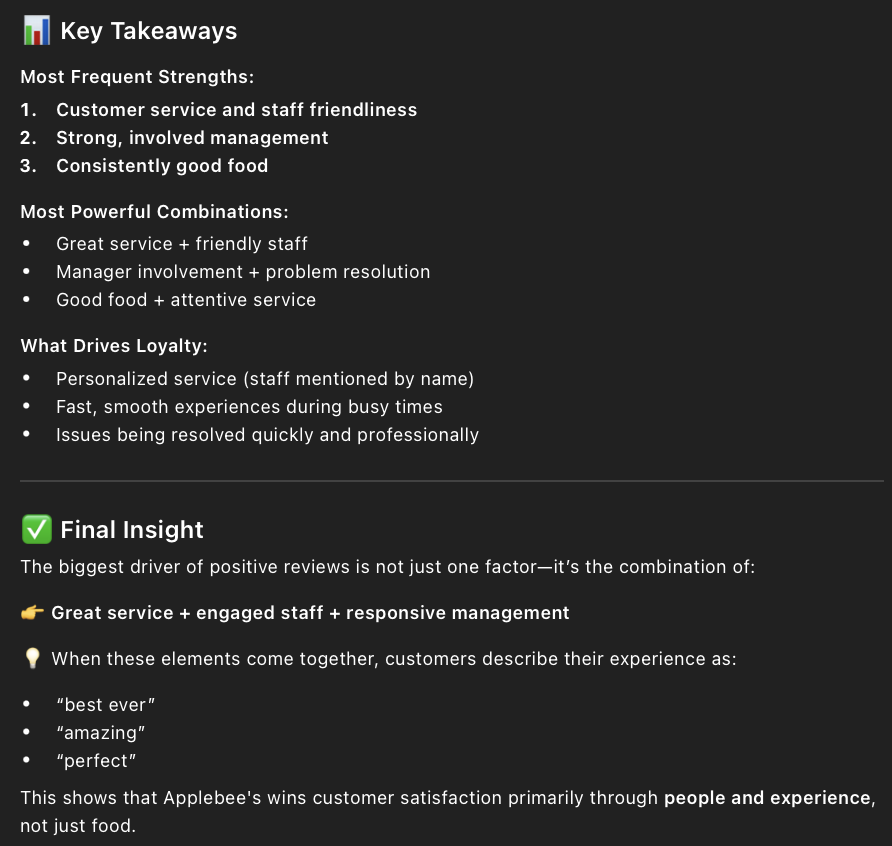Click the "Strong, involved management" list item
892x846 pixels.
point(192,138)
